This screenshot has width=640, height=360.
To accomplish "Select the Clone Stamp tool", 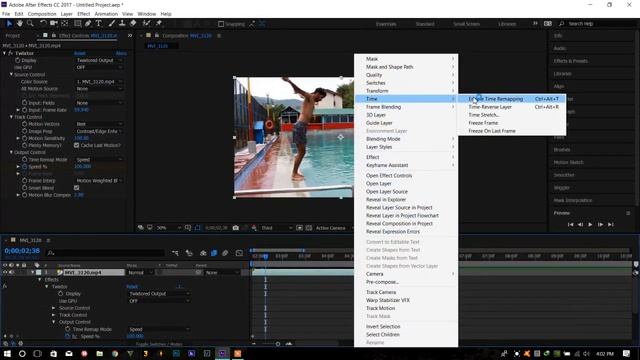I will [122, 24].
